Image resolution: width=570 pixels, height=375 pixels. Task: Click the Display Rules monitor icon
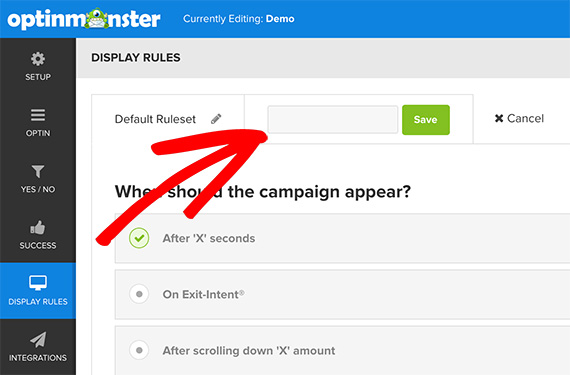[x=38, y=283]
